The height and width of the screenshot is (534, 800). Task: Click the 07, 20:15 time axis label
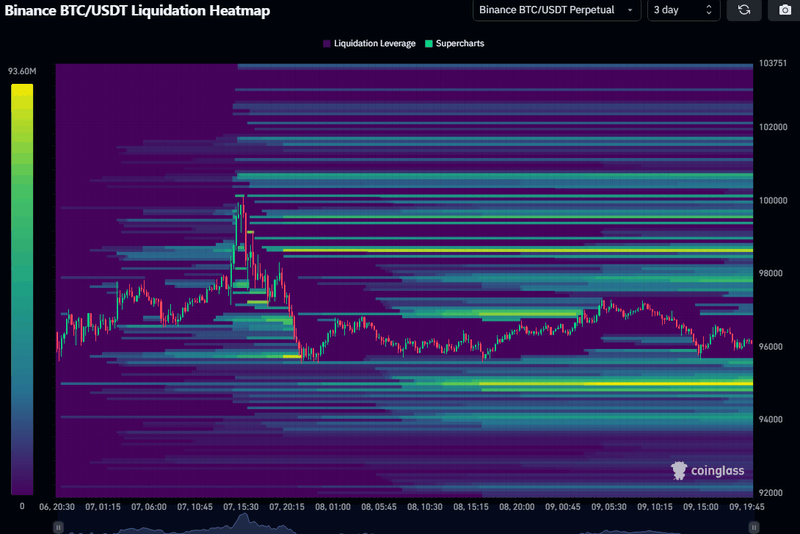[x=287, y=506]
